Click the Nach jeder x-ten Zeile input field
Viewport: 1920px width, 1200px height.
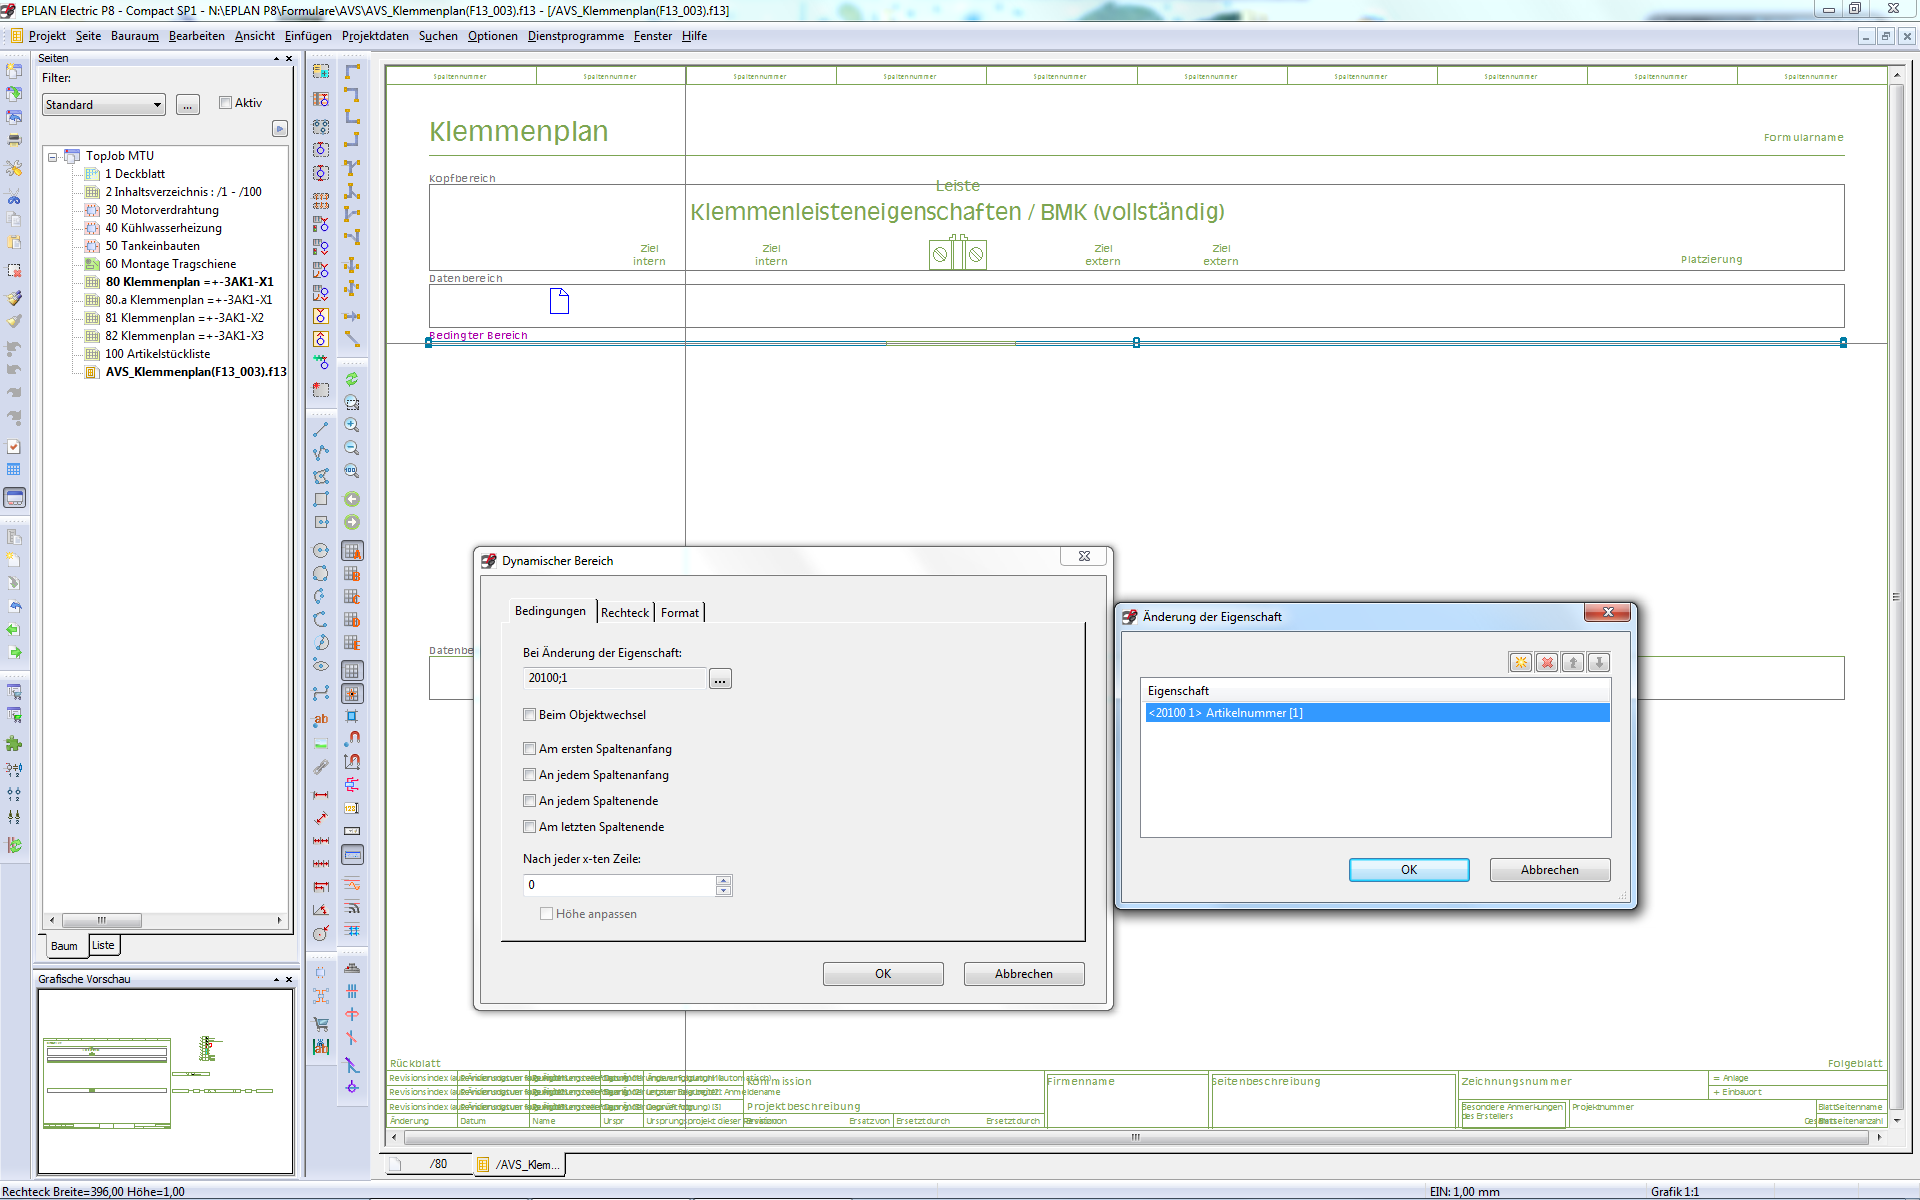pos(620,885)
